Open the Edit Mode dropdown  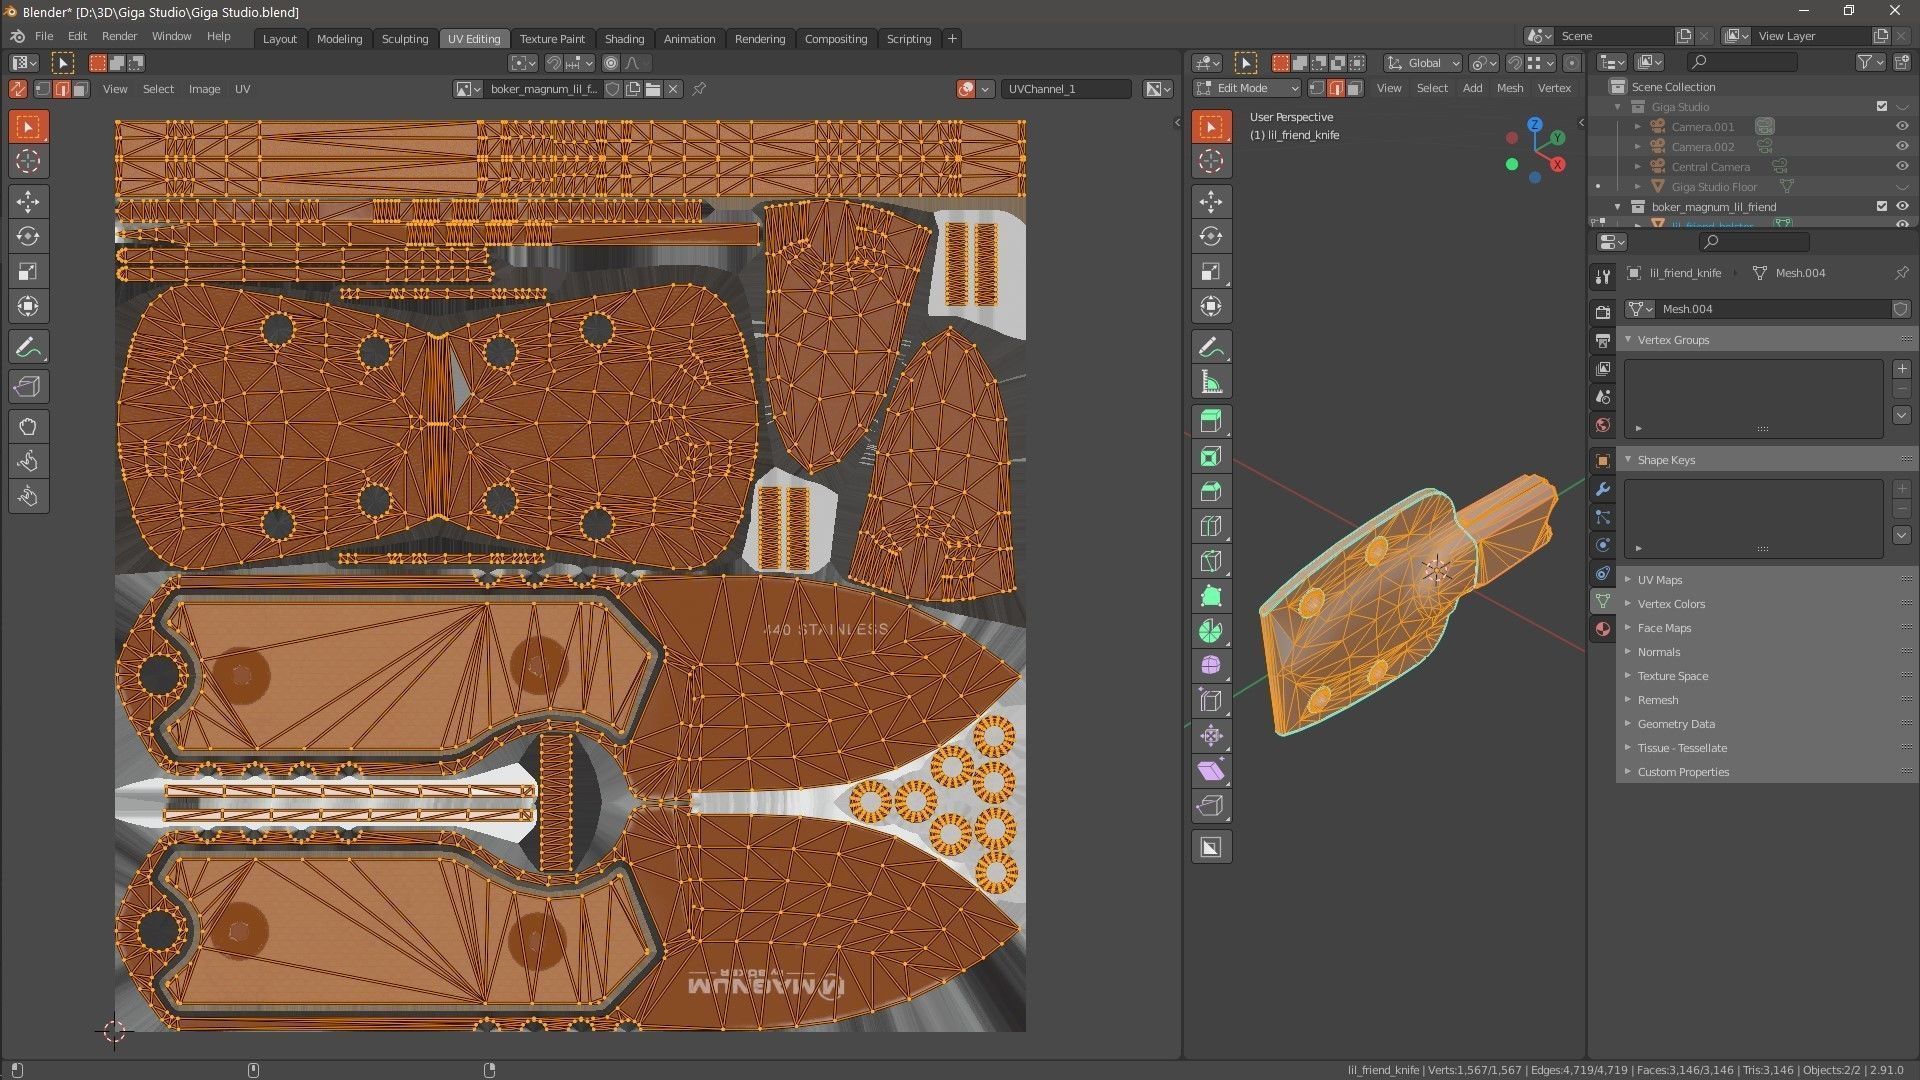(x=1247, y=88)
